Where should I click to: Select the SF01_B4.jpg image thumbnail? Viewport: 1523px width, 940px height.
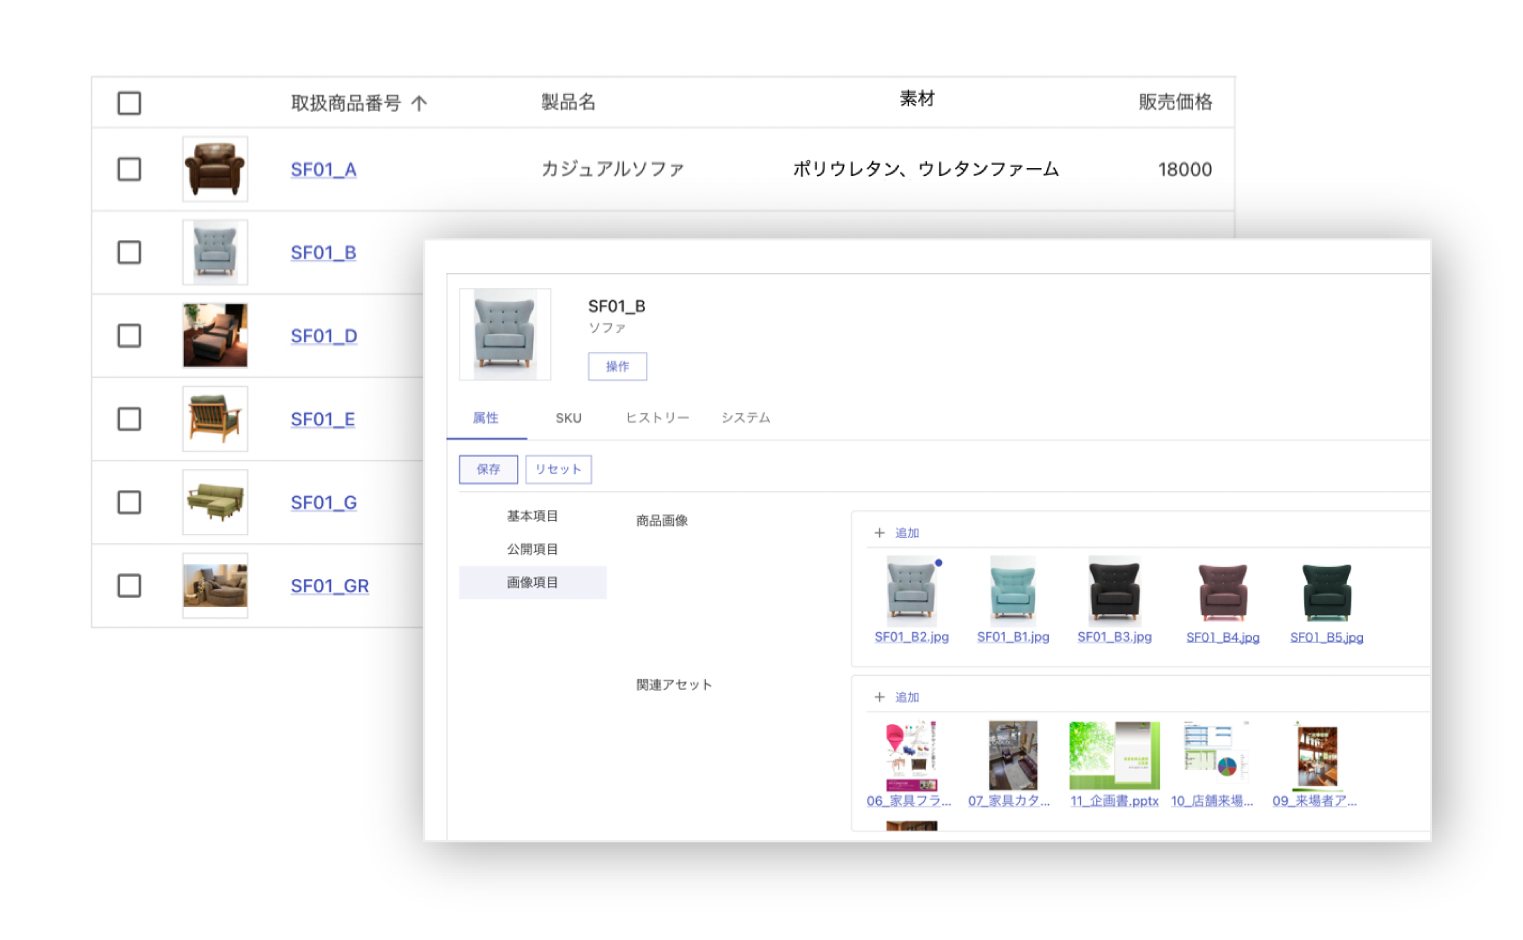tap(1222, 591)
